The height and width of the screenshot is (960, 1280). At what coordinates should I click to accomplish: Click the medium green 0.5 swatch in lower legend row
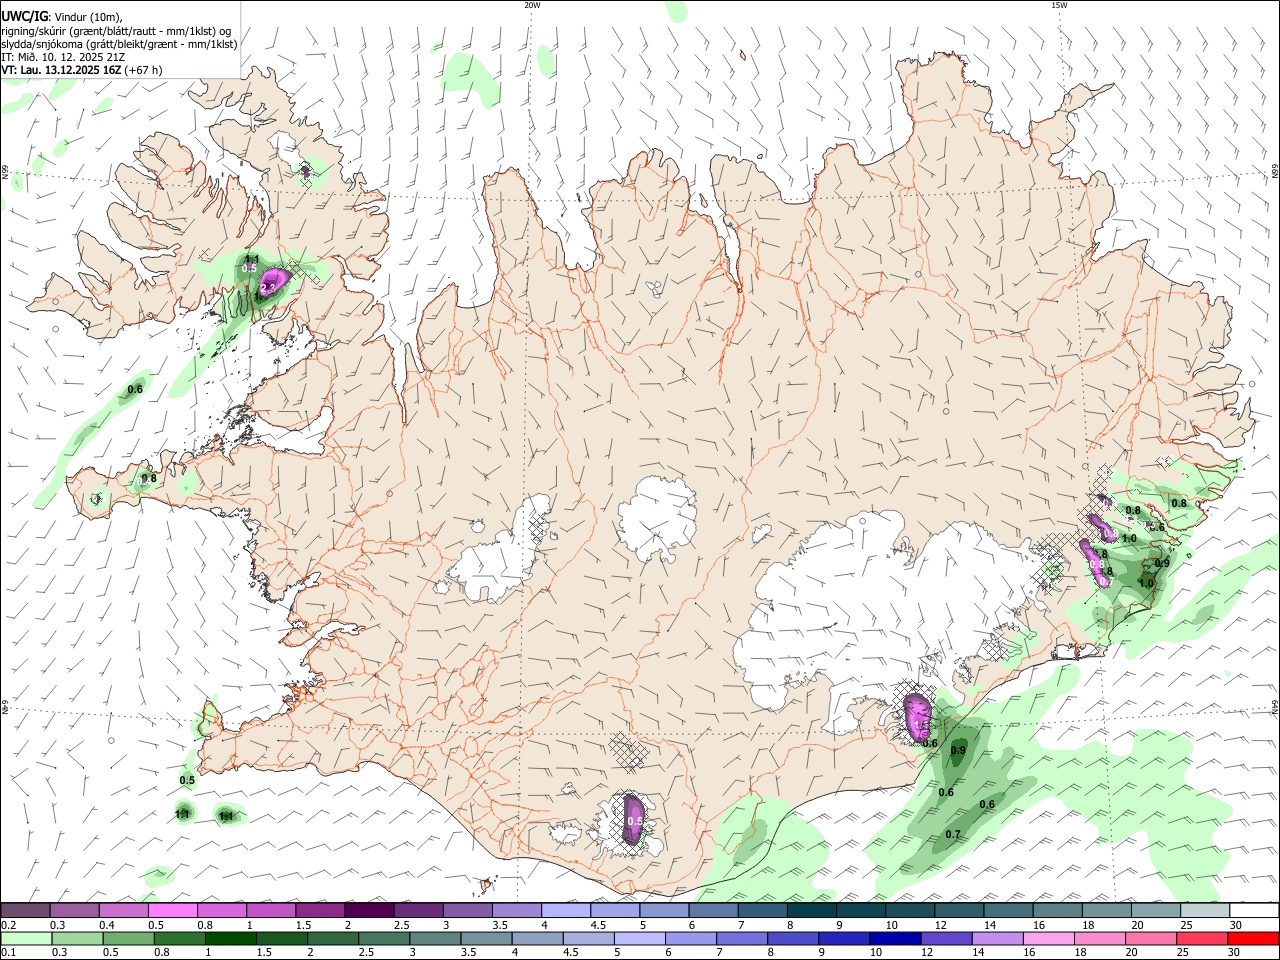click(x=128, y=938)
